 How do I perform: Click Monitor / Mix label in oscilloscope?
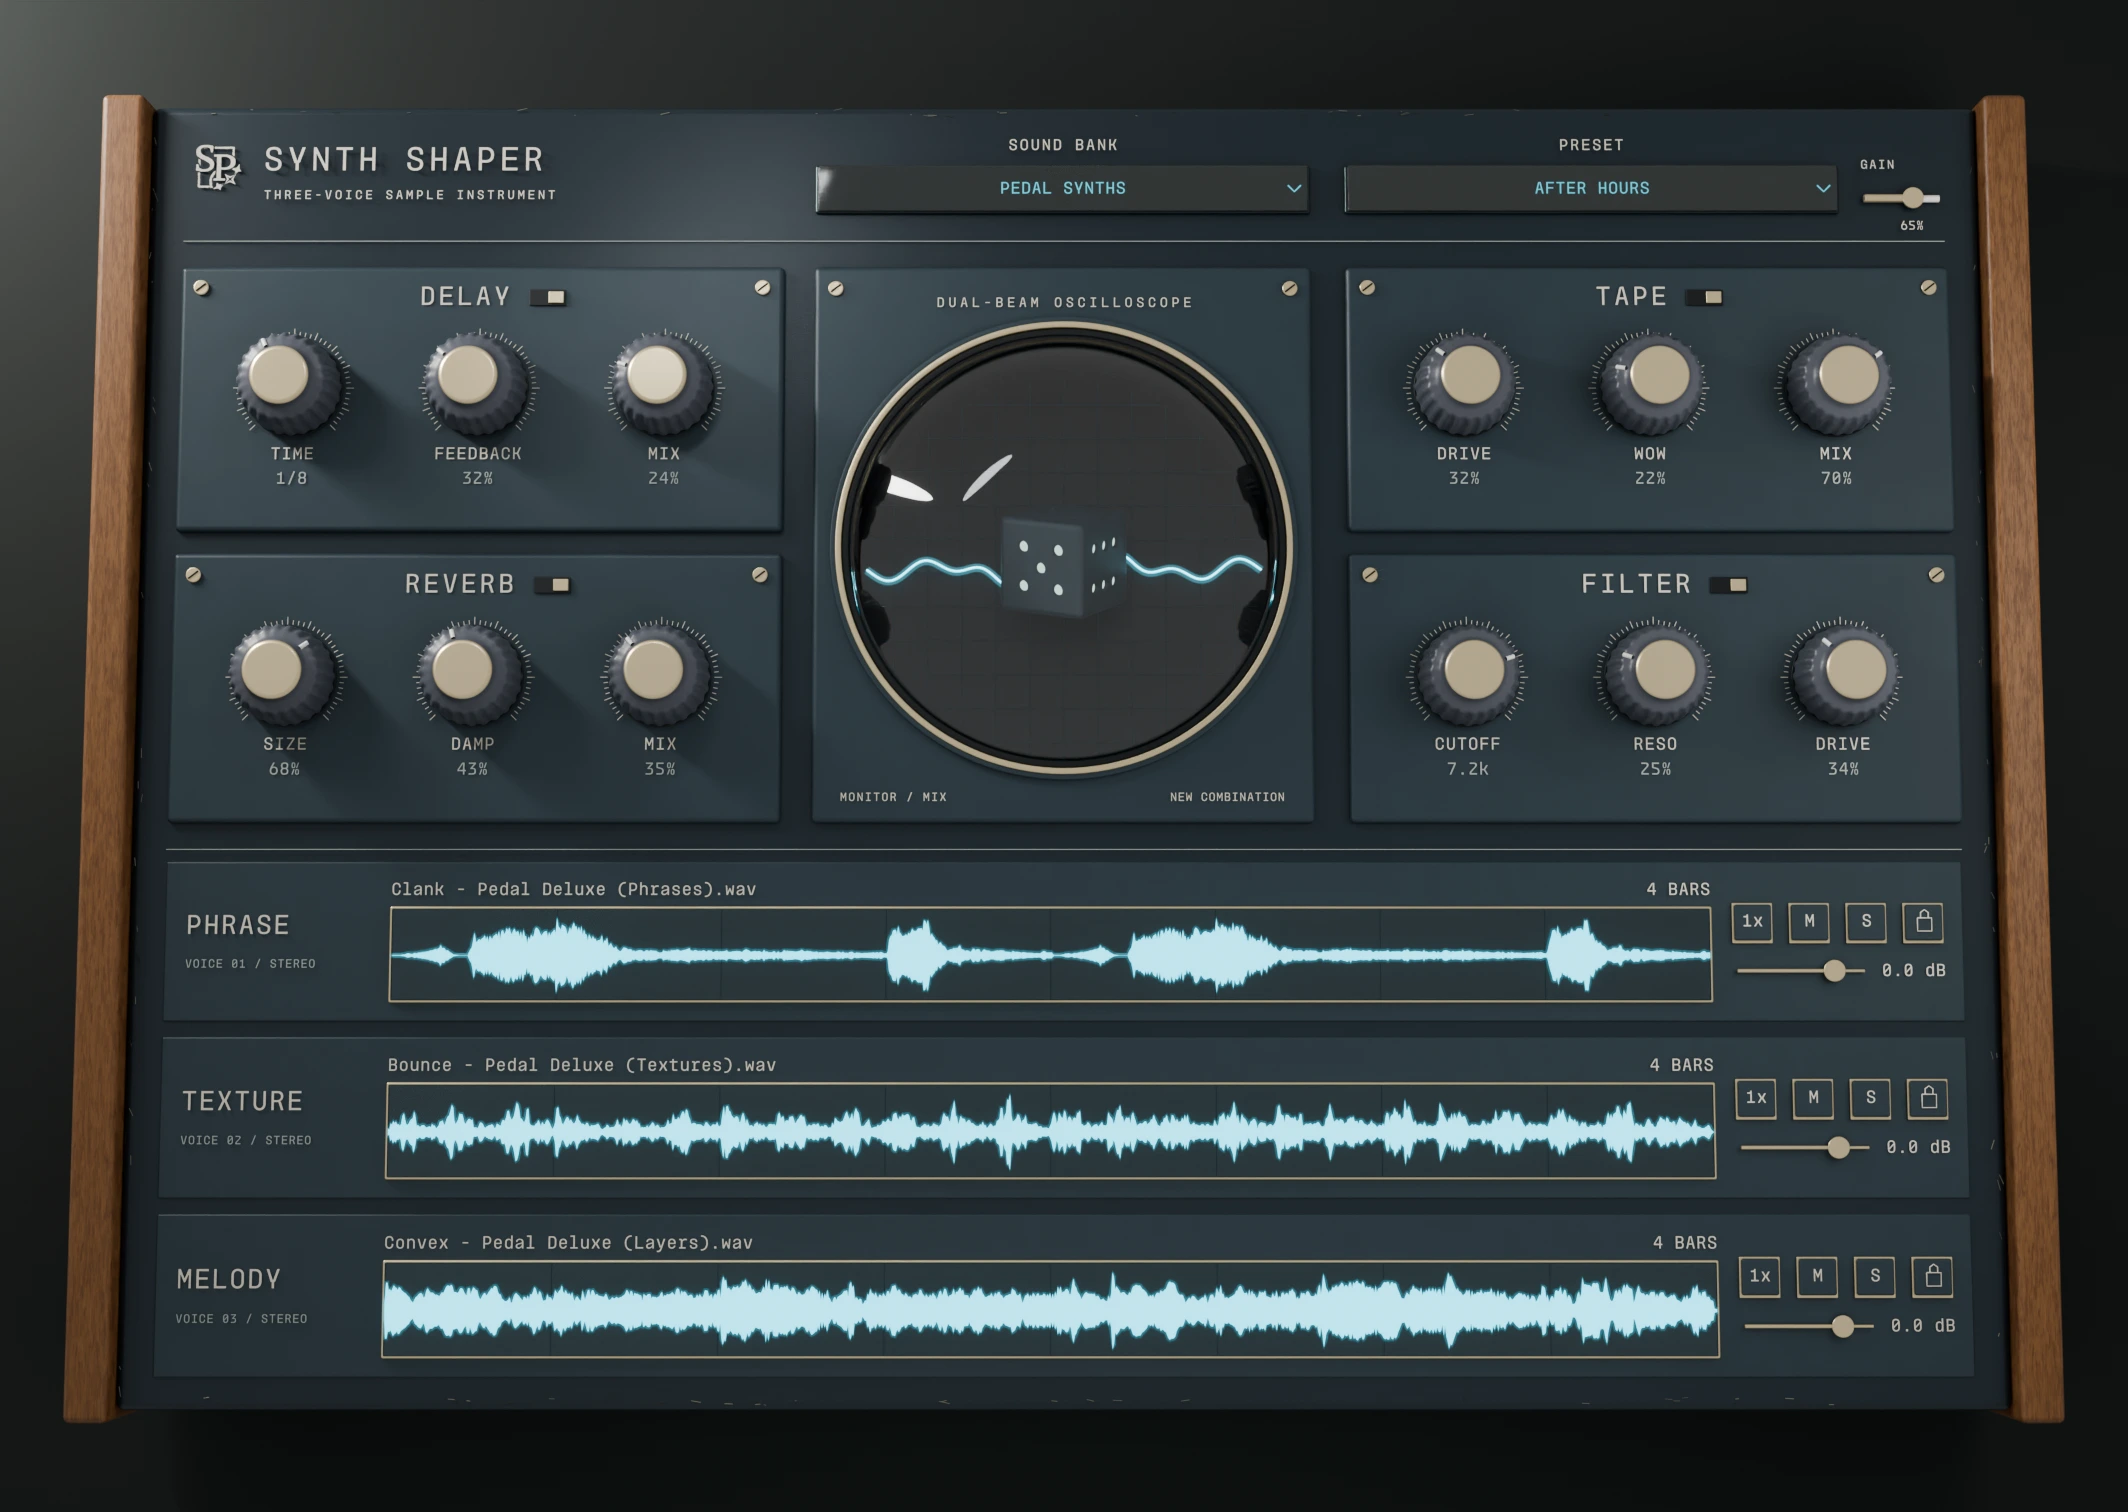[893, 797]
